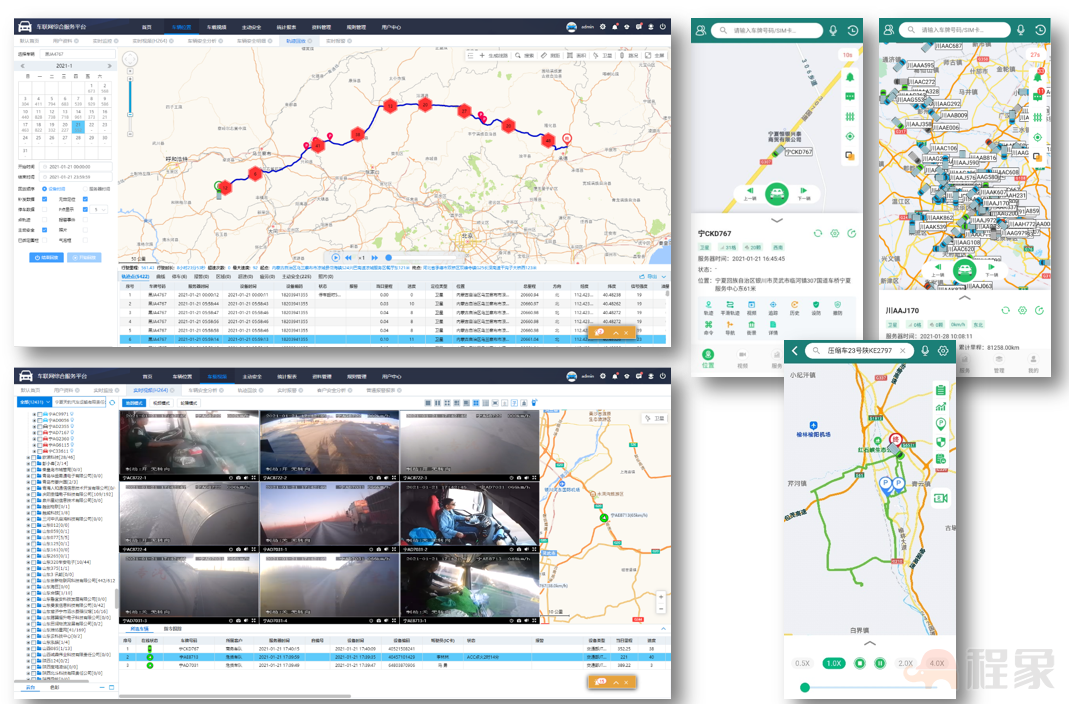Tap back arrow on bottom phone screen

pyautogui.click(x=795, y=350)
